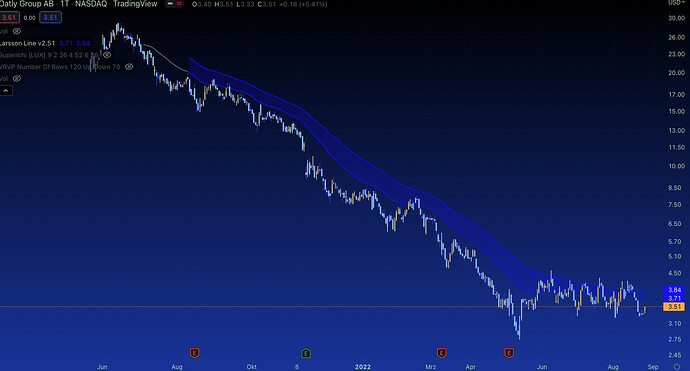This screenshot has width=690, height=371.
Task: Click the grey dash market-status pill in title
Action: point(170,4)
